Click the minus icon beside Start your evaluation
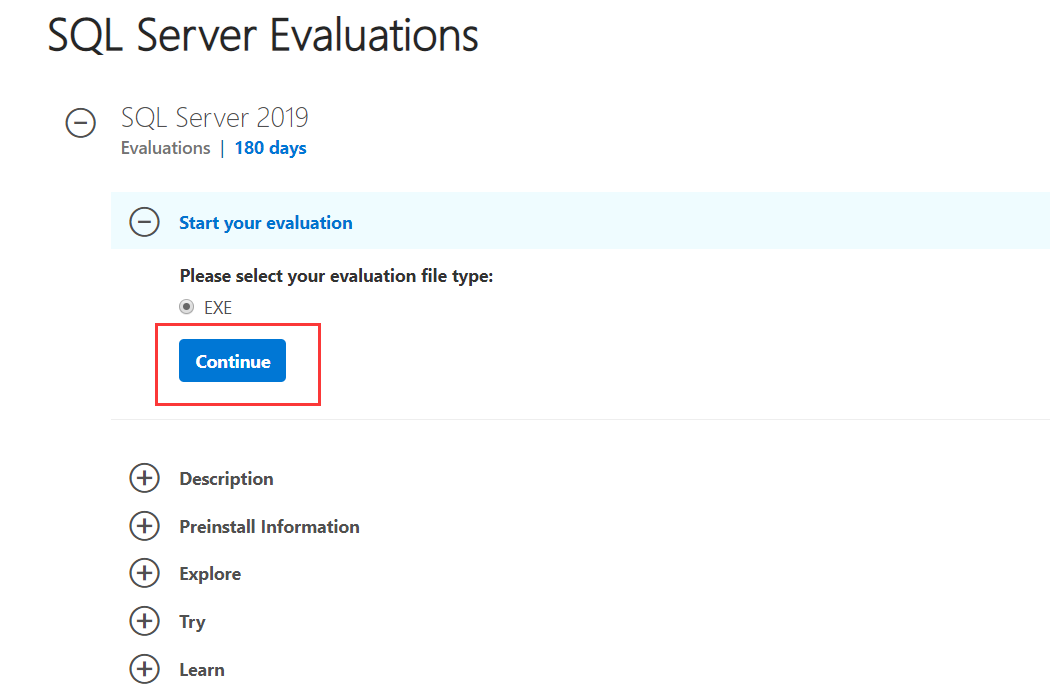This screenshot has height=697, width=1050. point(144,222)
